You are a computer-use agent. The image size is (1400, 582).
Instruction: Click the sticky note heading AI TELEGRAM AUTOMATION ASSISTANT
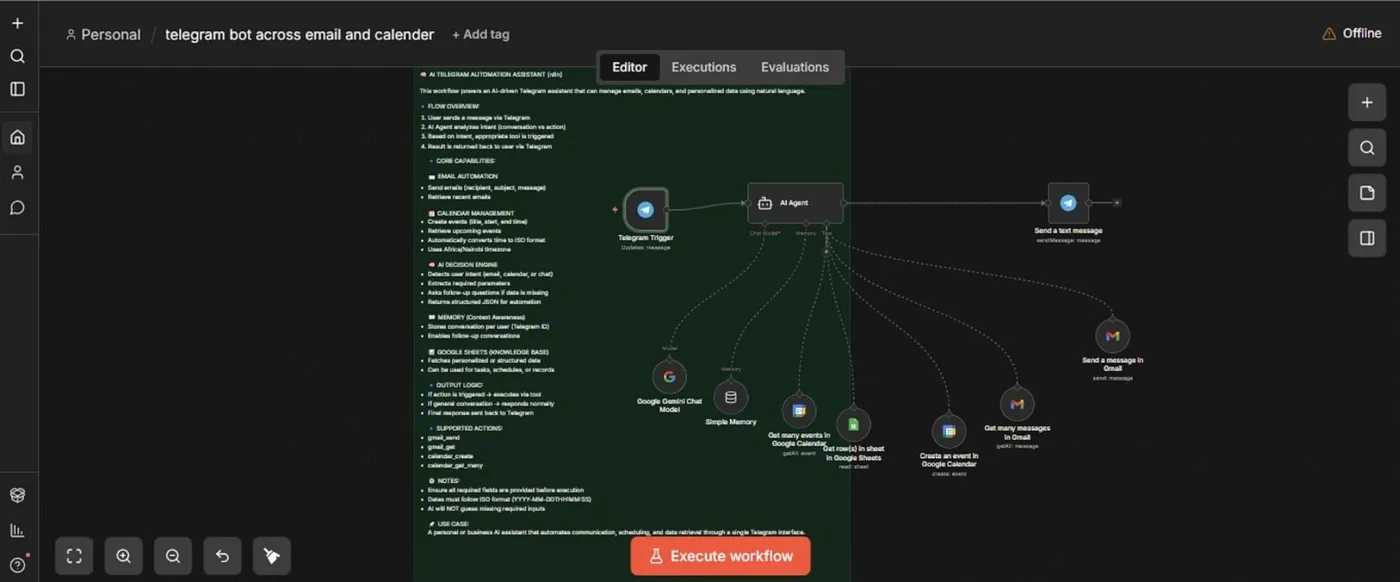click(x=491, y=75)
